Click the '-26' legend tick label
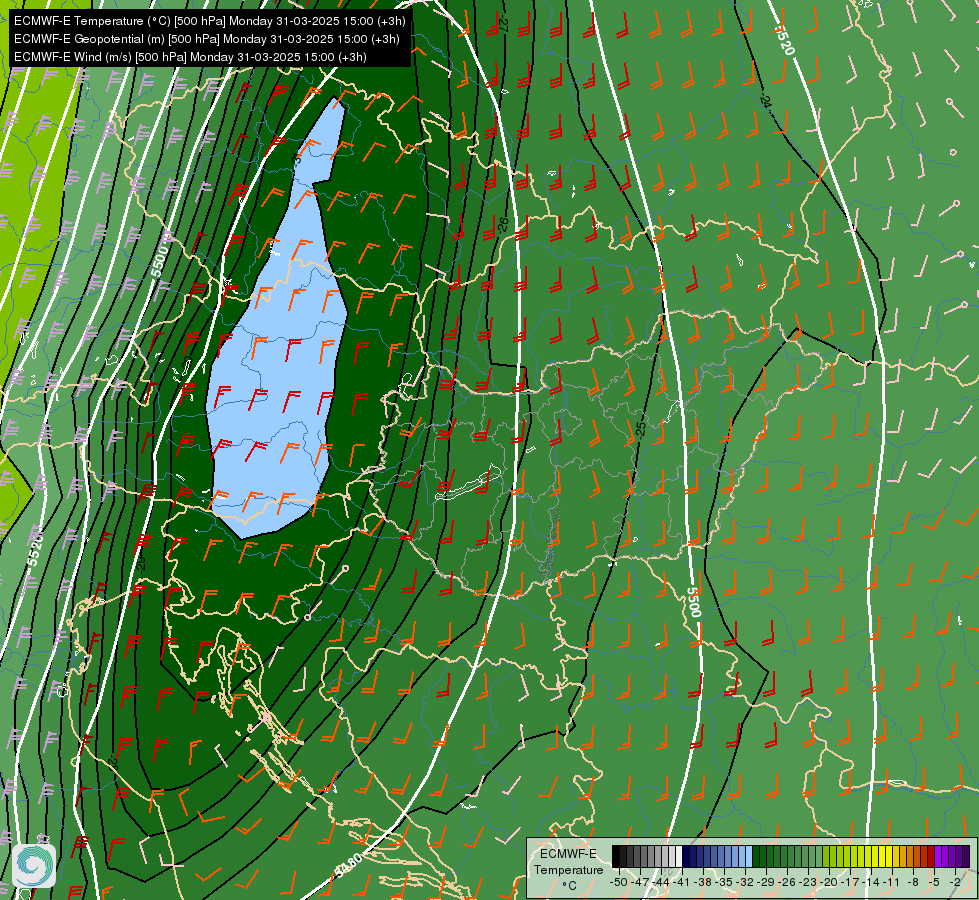This screenshot has width=979, height=900. [x=788, y=882]
